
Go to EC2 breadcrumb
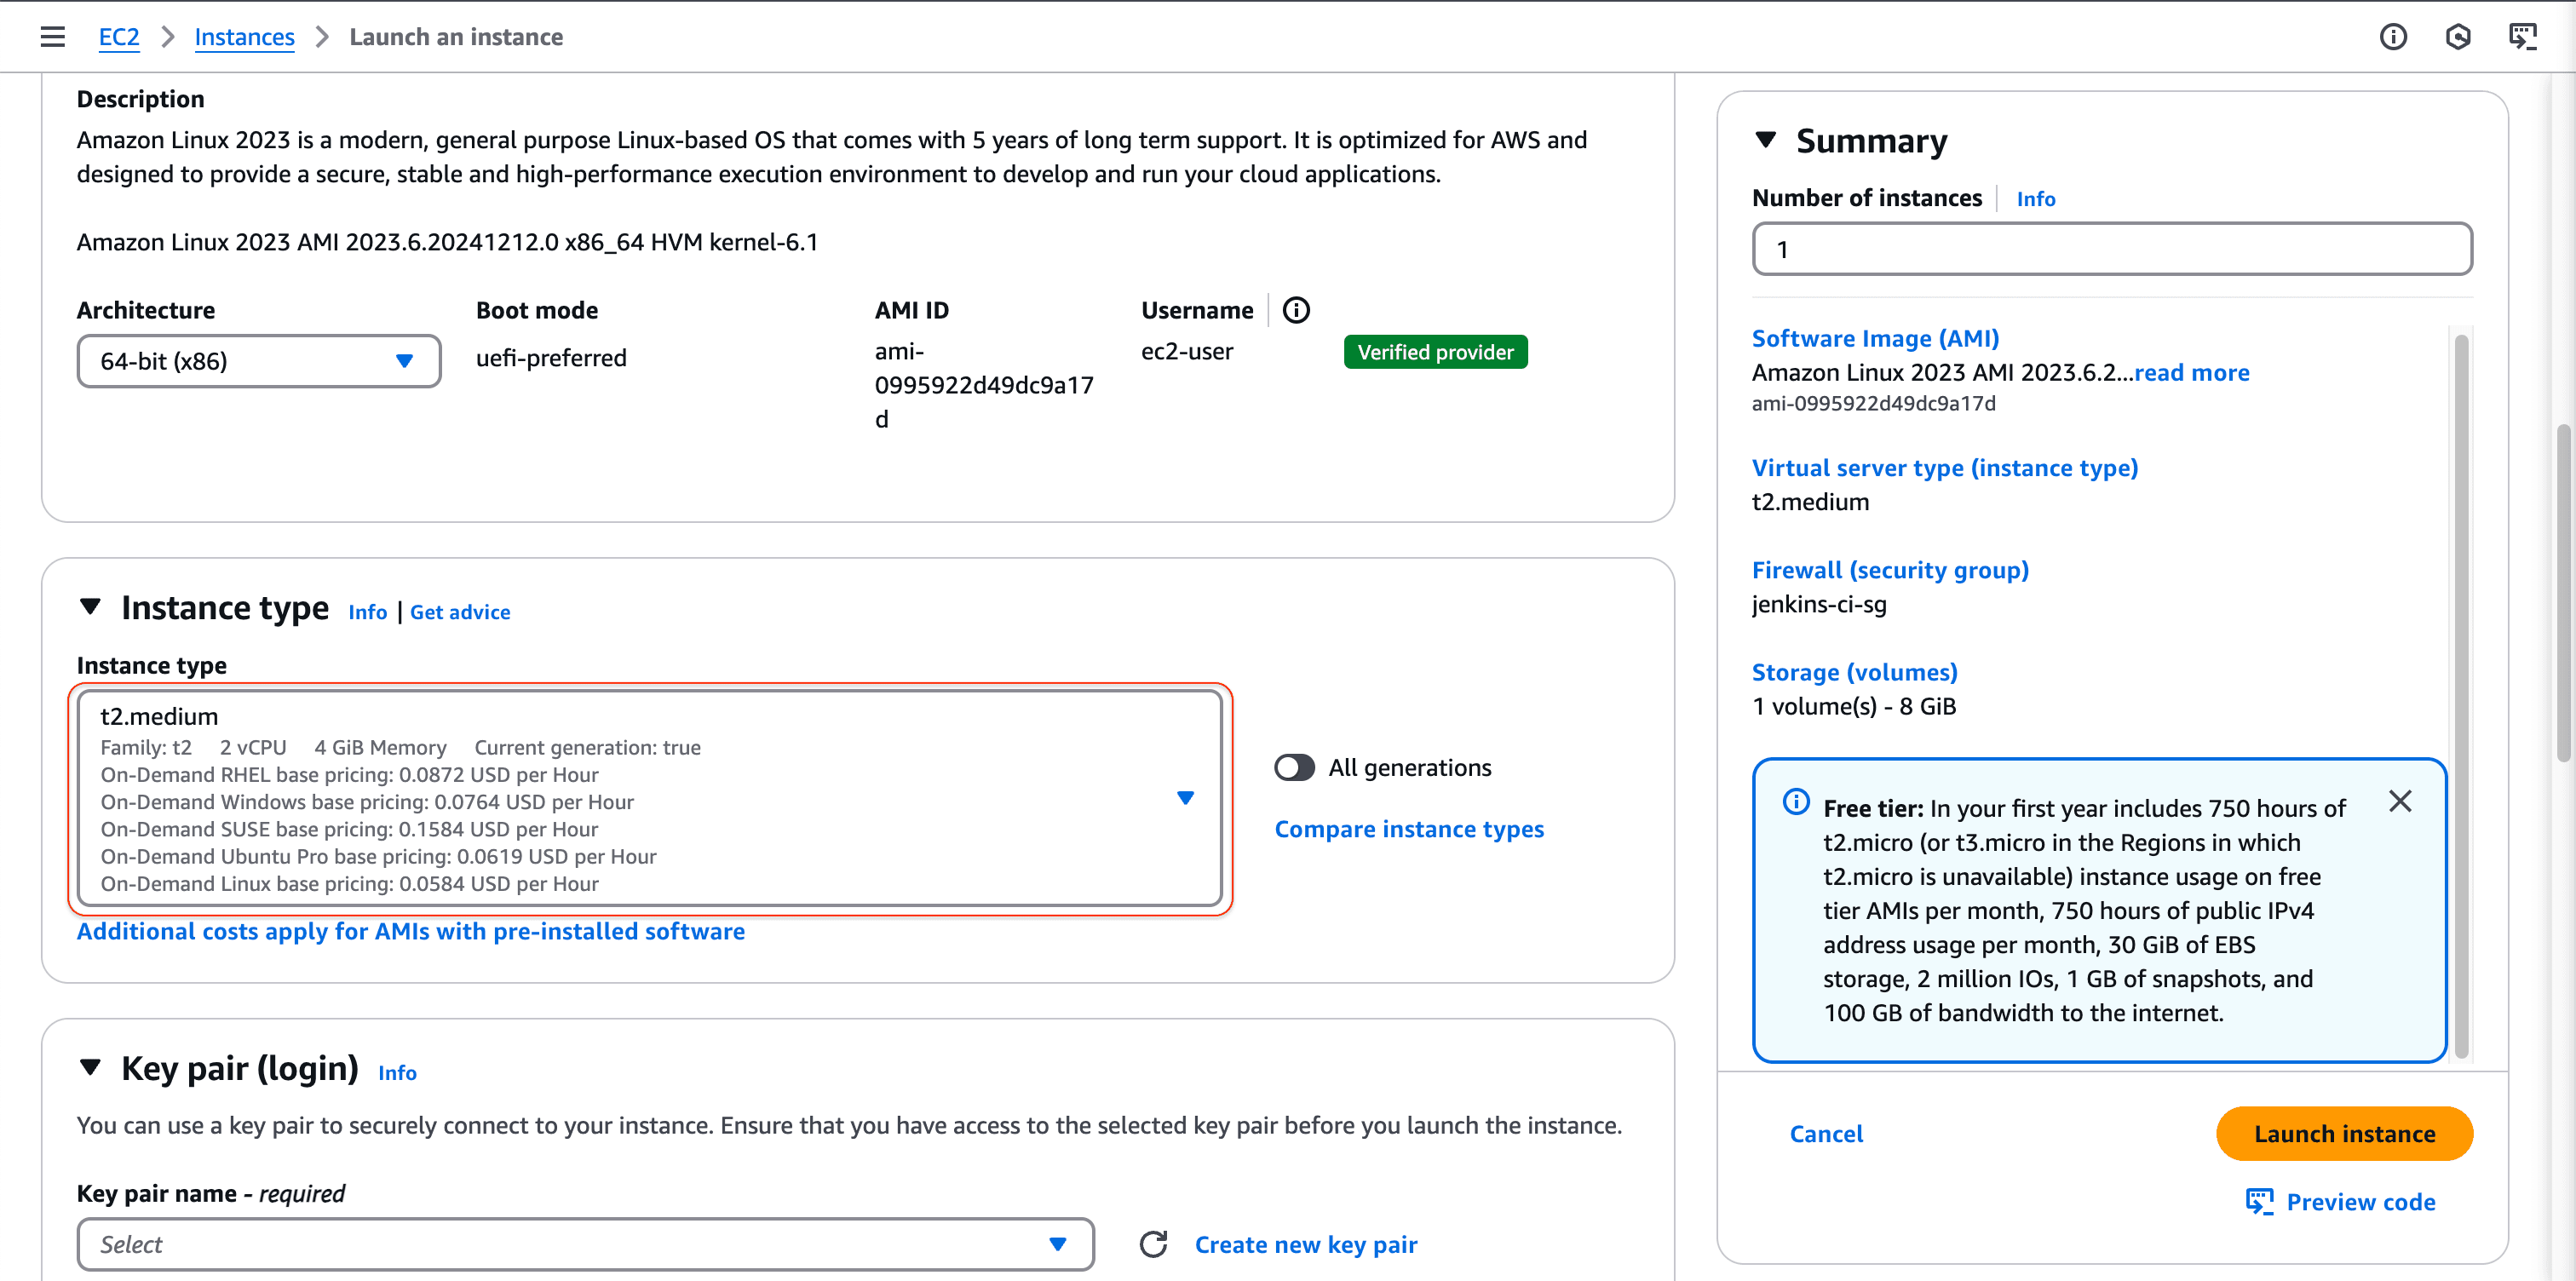point(118,37)
